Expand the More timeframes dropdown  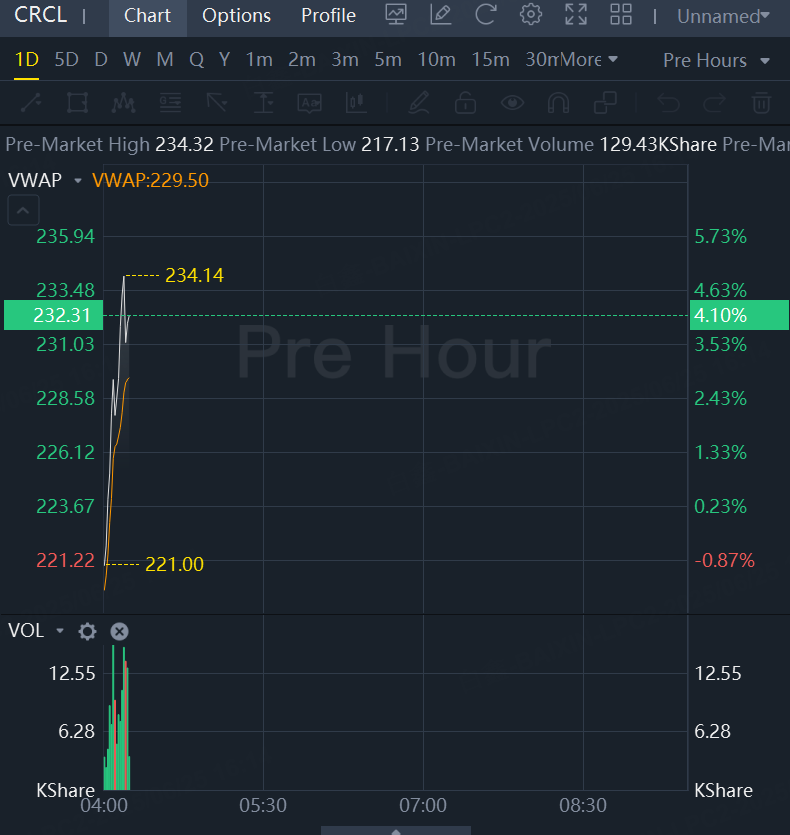pyautogui.click(x=589, y=60)
